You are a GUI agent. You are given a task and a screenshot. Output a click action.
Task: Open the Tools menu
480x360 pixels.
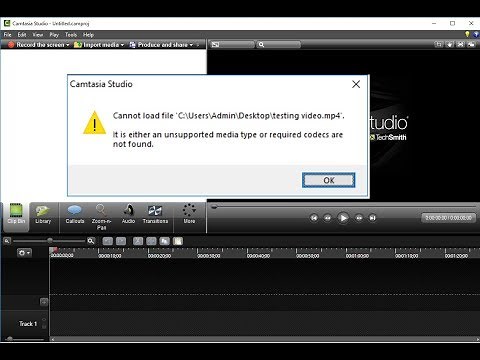pos(71,35)
